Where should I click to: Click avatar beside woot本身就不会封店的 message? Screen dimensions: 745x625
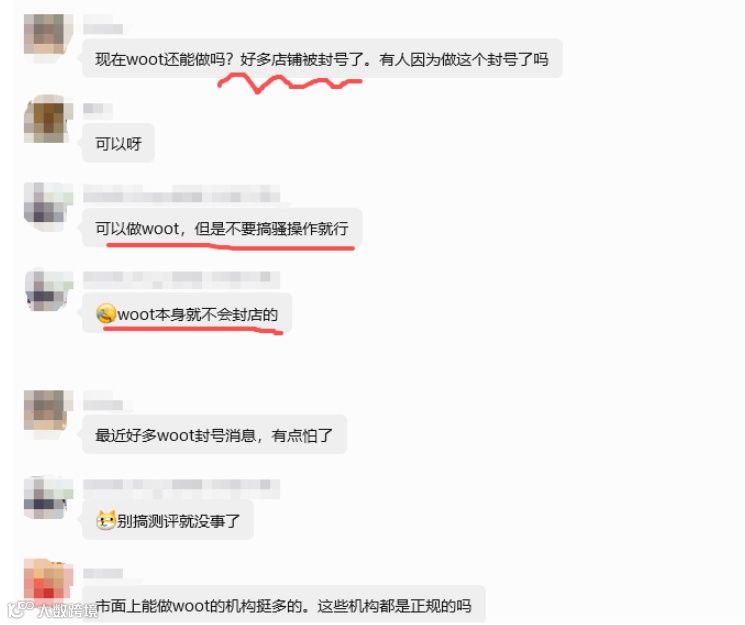pyautogui.click(x=48, y=289)
